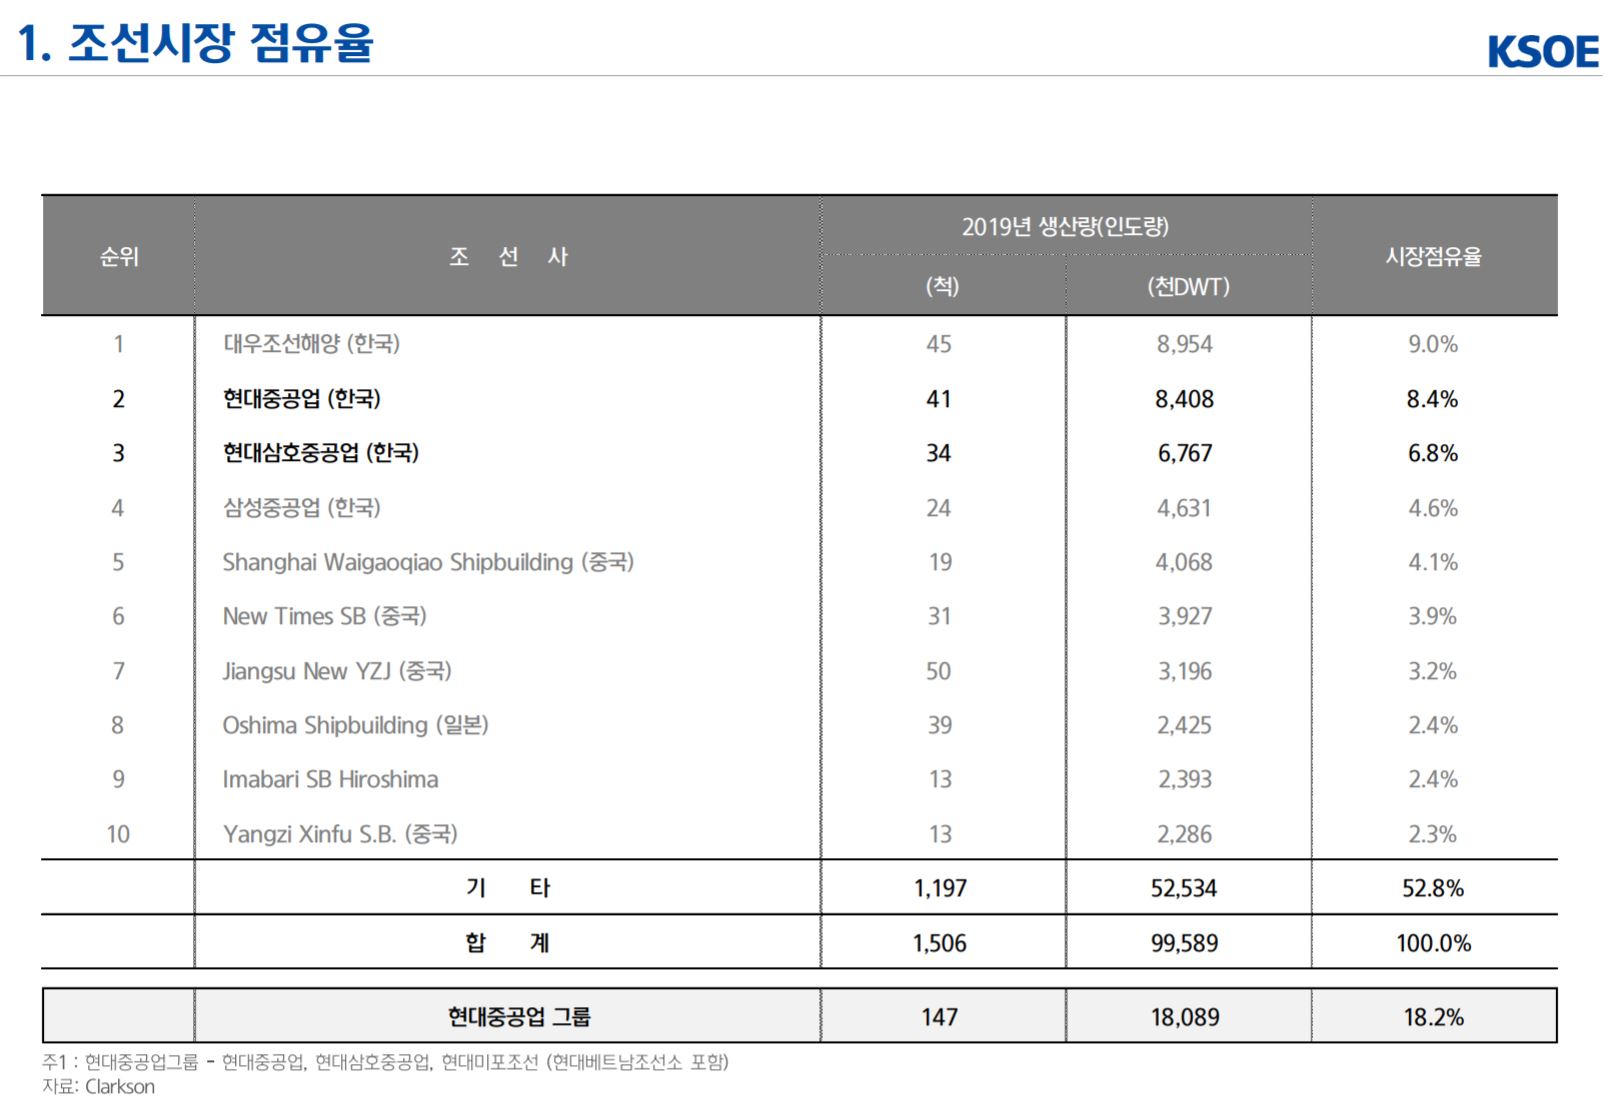
Task: Click group market share 18.2%
Action: (x=1434, y=1017)
